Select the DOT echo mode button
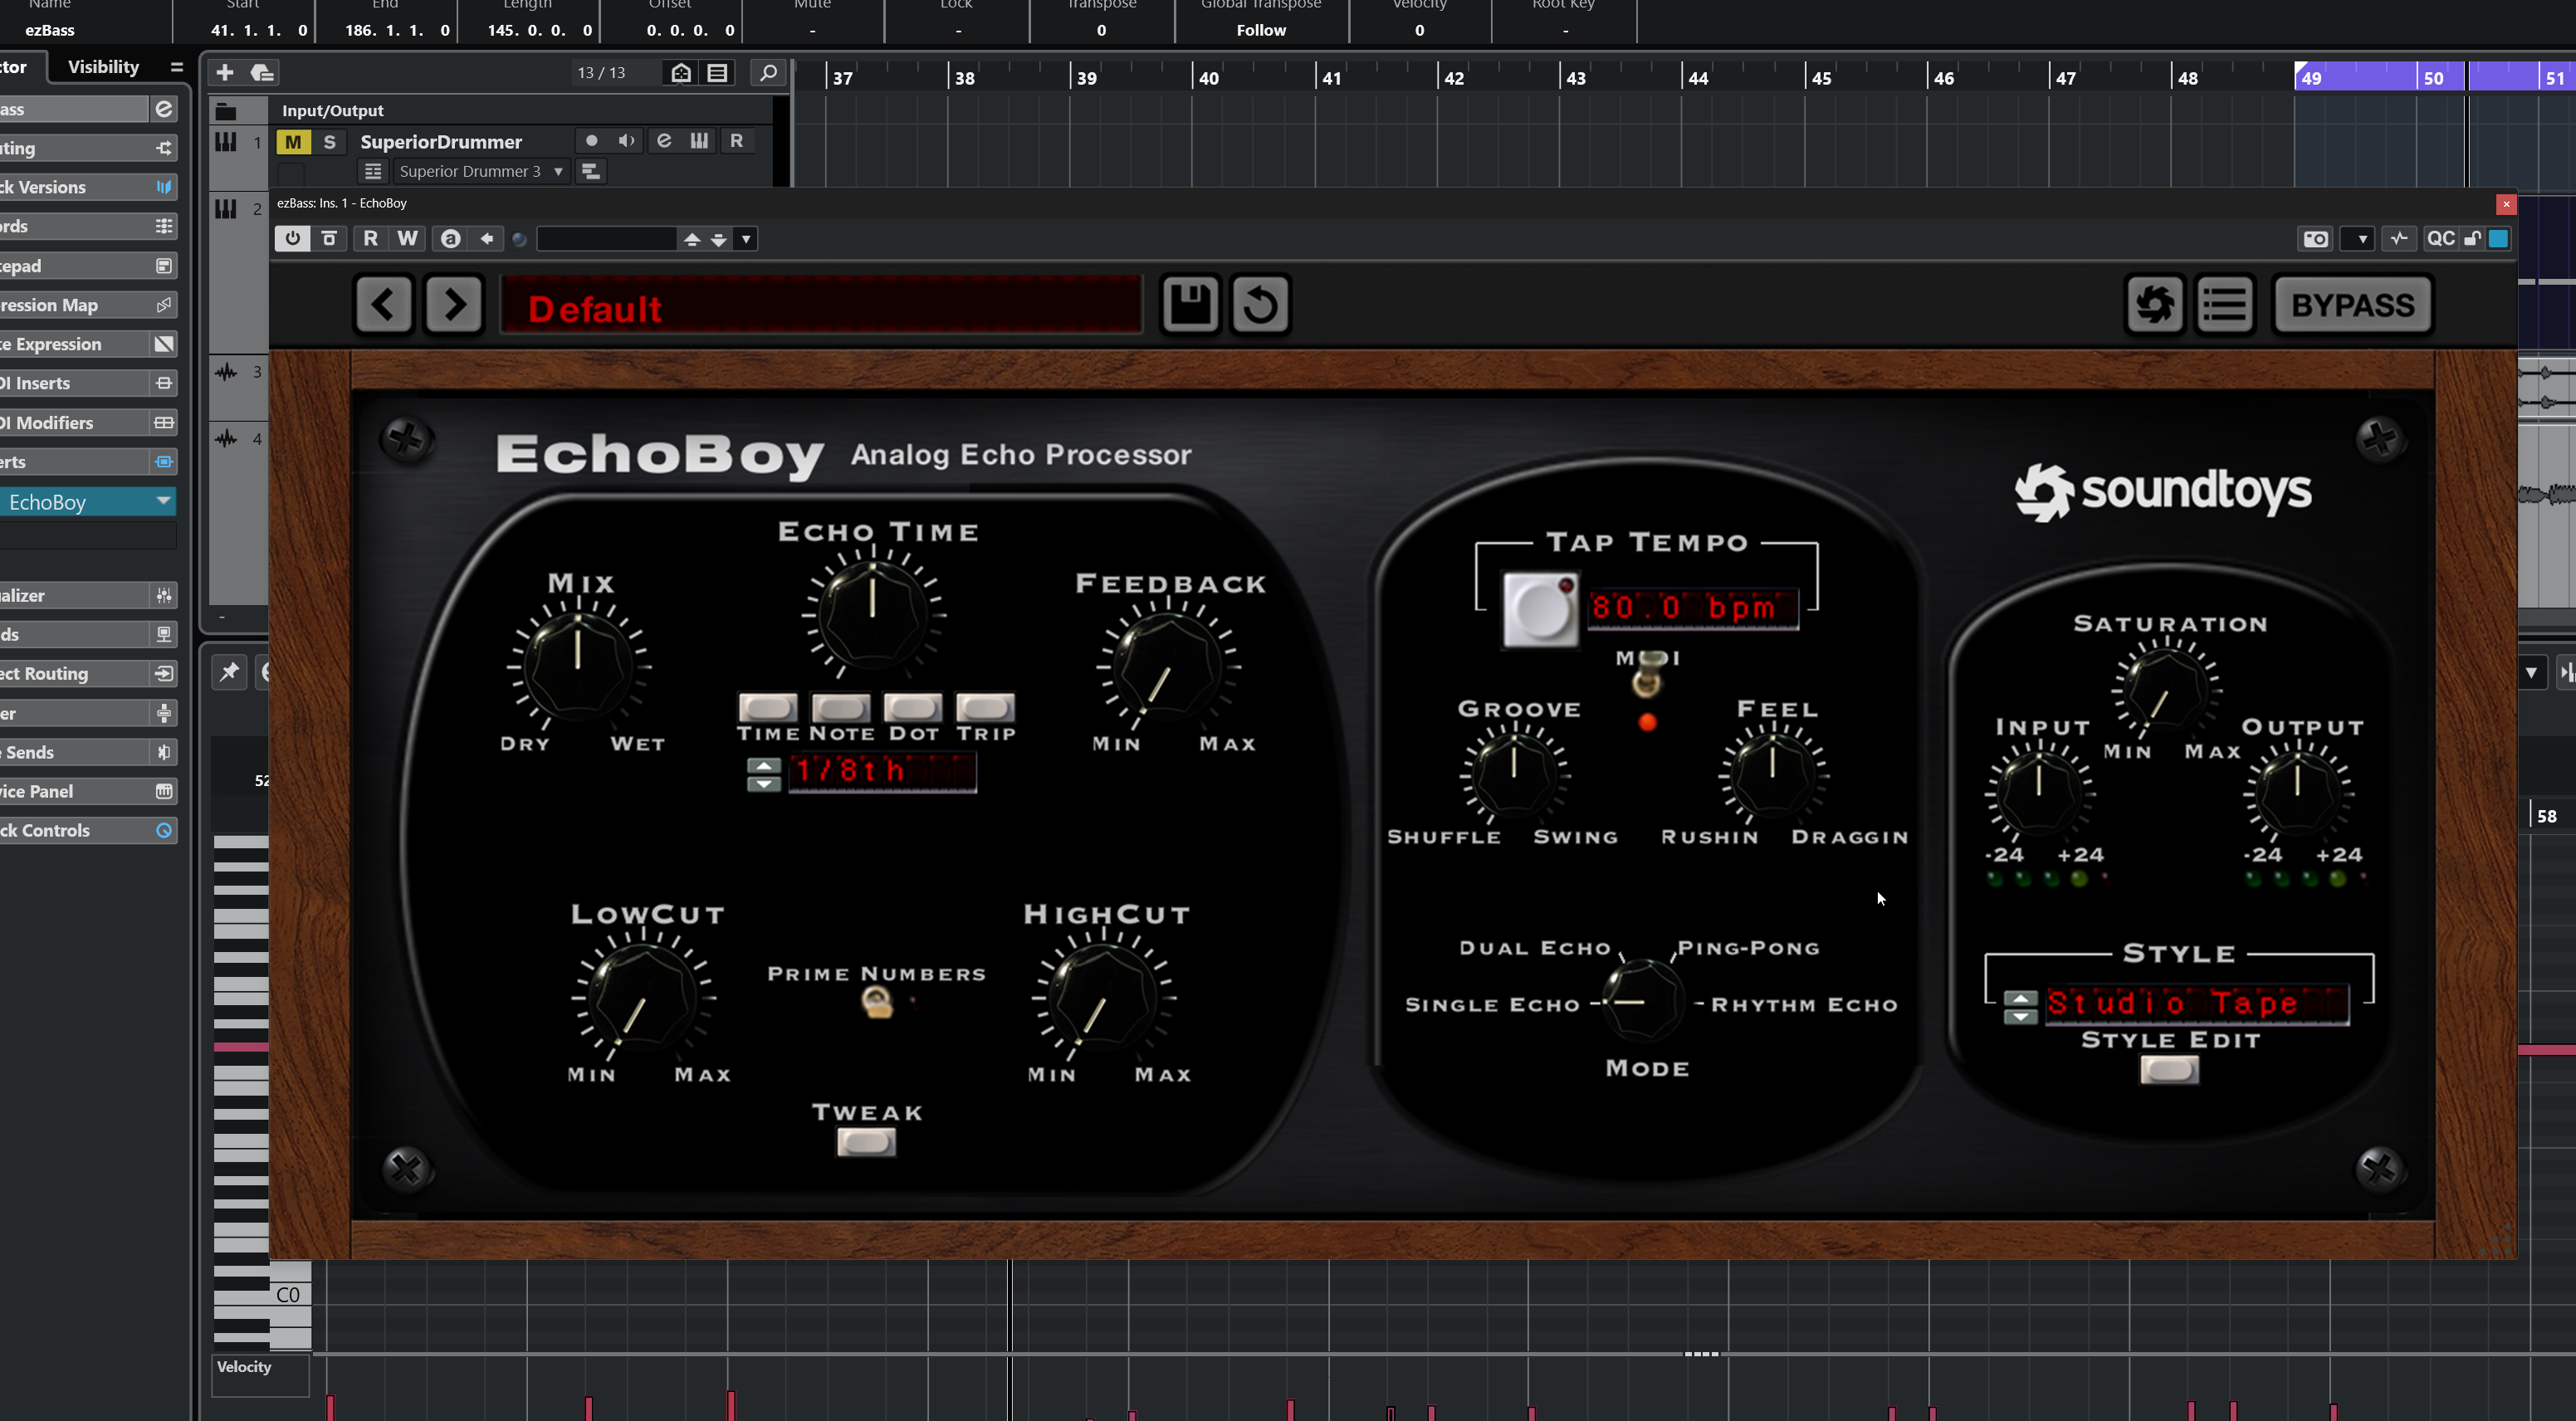The width and height of the screenshot is (2576, 1421). pyautogui.click(x=912, y=707)
